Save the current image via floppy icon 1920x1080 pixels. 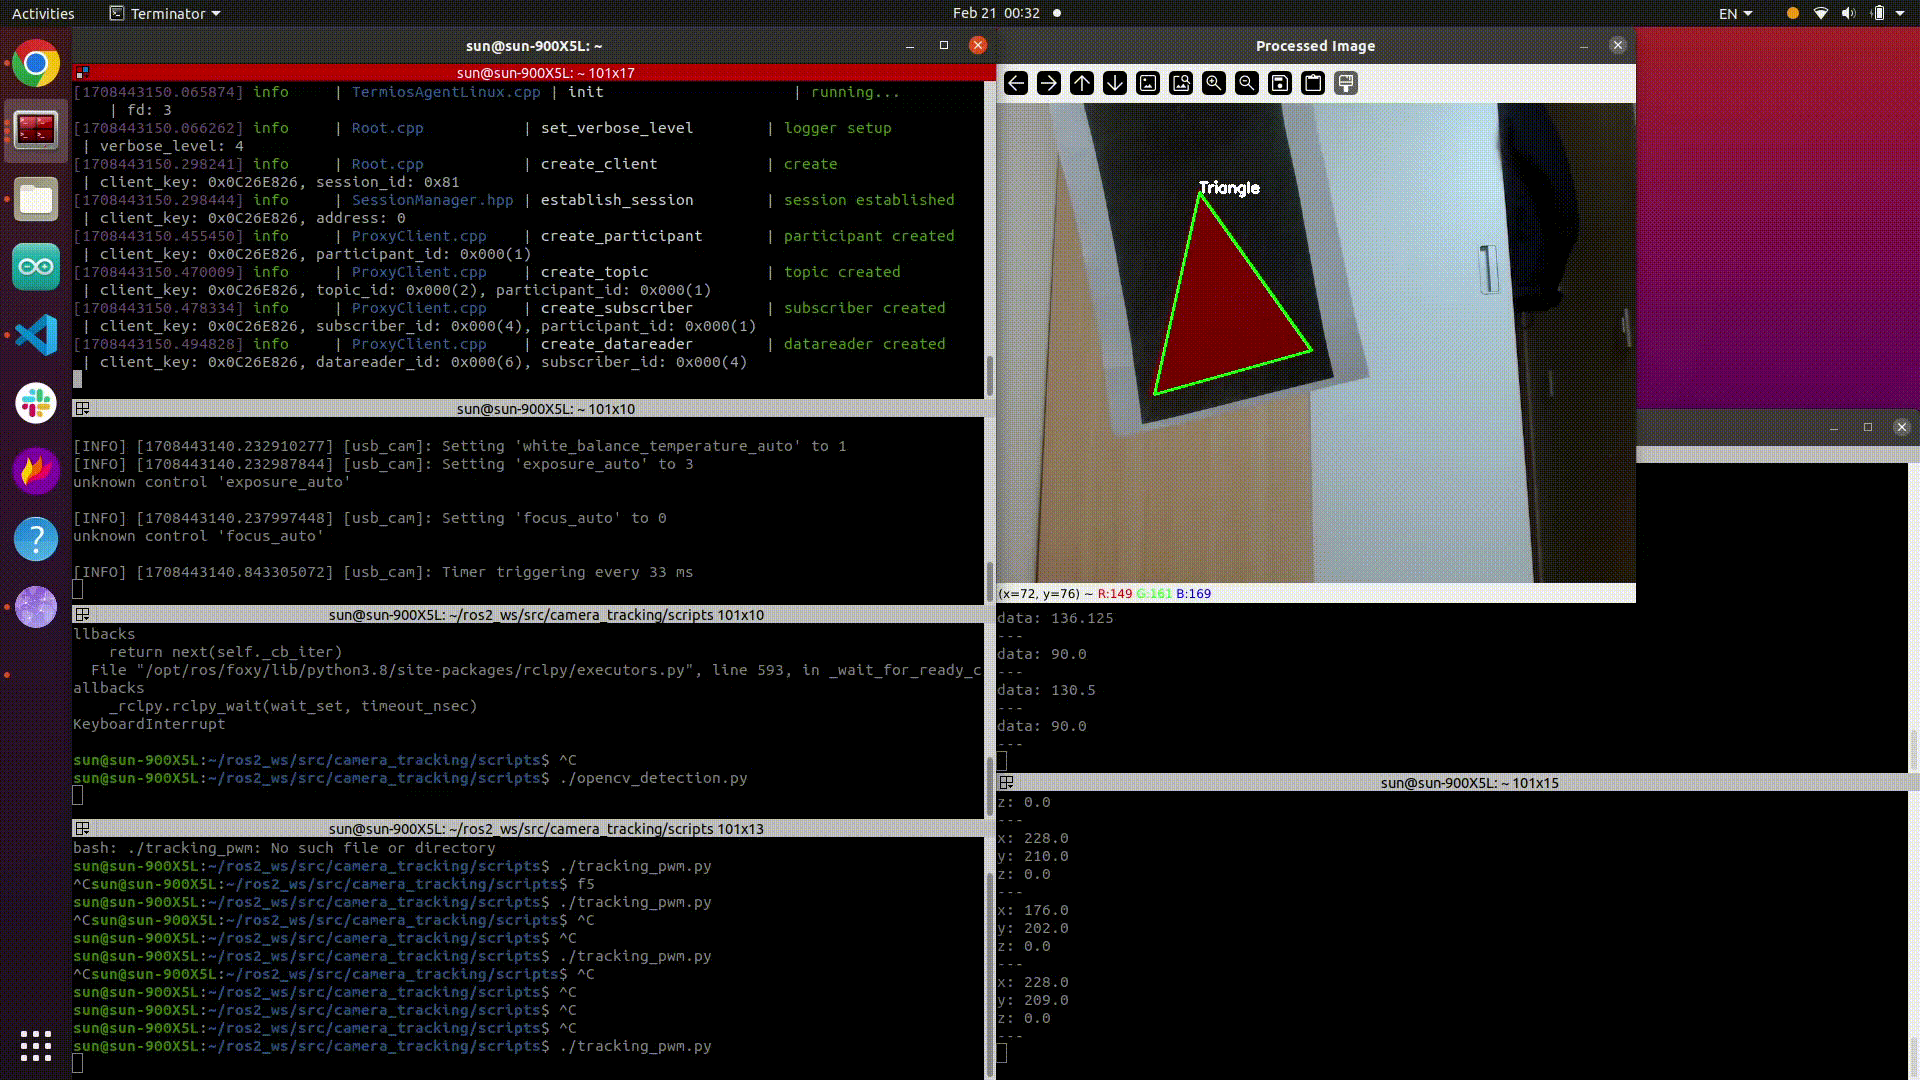pyautogui.click(x=1280, y=83)
